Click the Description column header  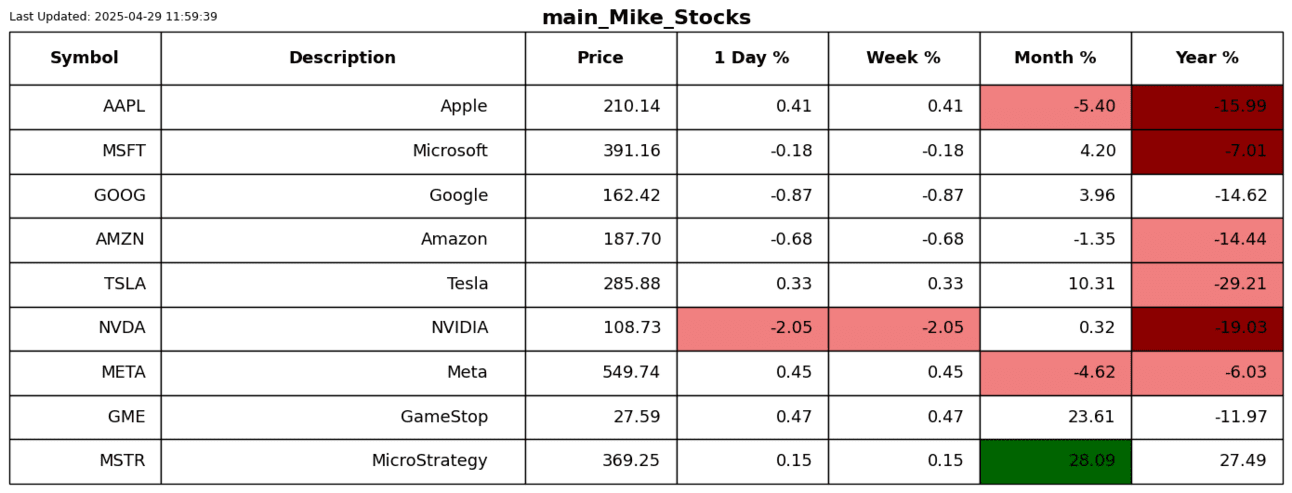click(x=342, y=58)
